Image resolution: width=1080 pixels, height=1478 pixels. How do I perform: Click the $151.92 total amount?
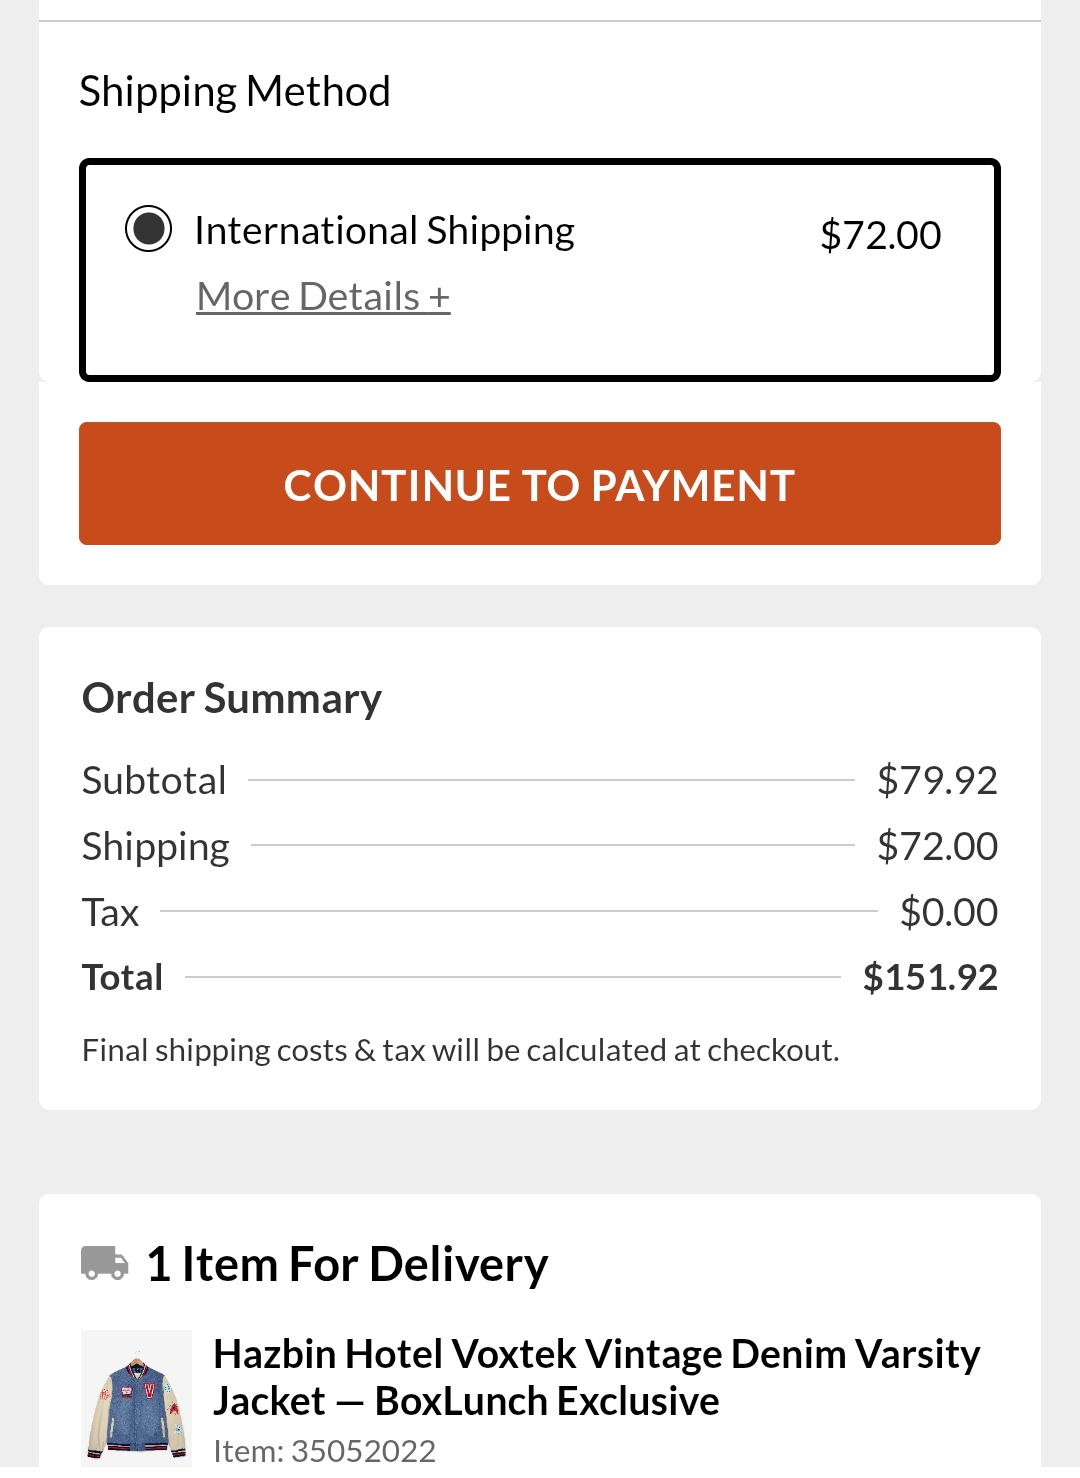[x=930, y=978]
